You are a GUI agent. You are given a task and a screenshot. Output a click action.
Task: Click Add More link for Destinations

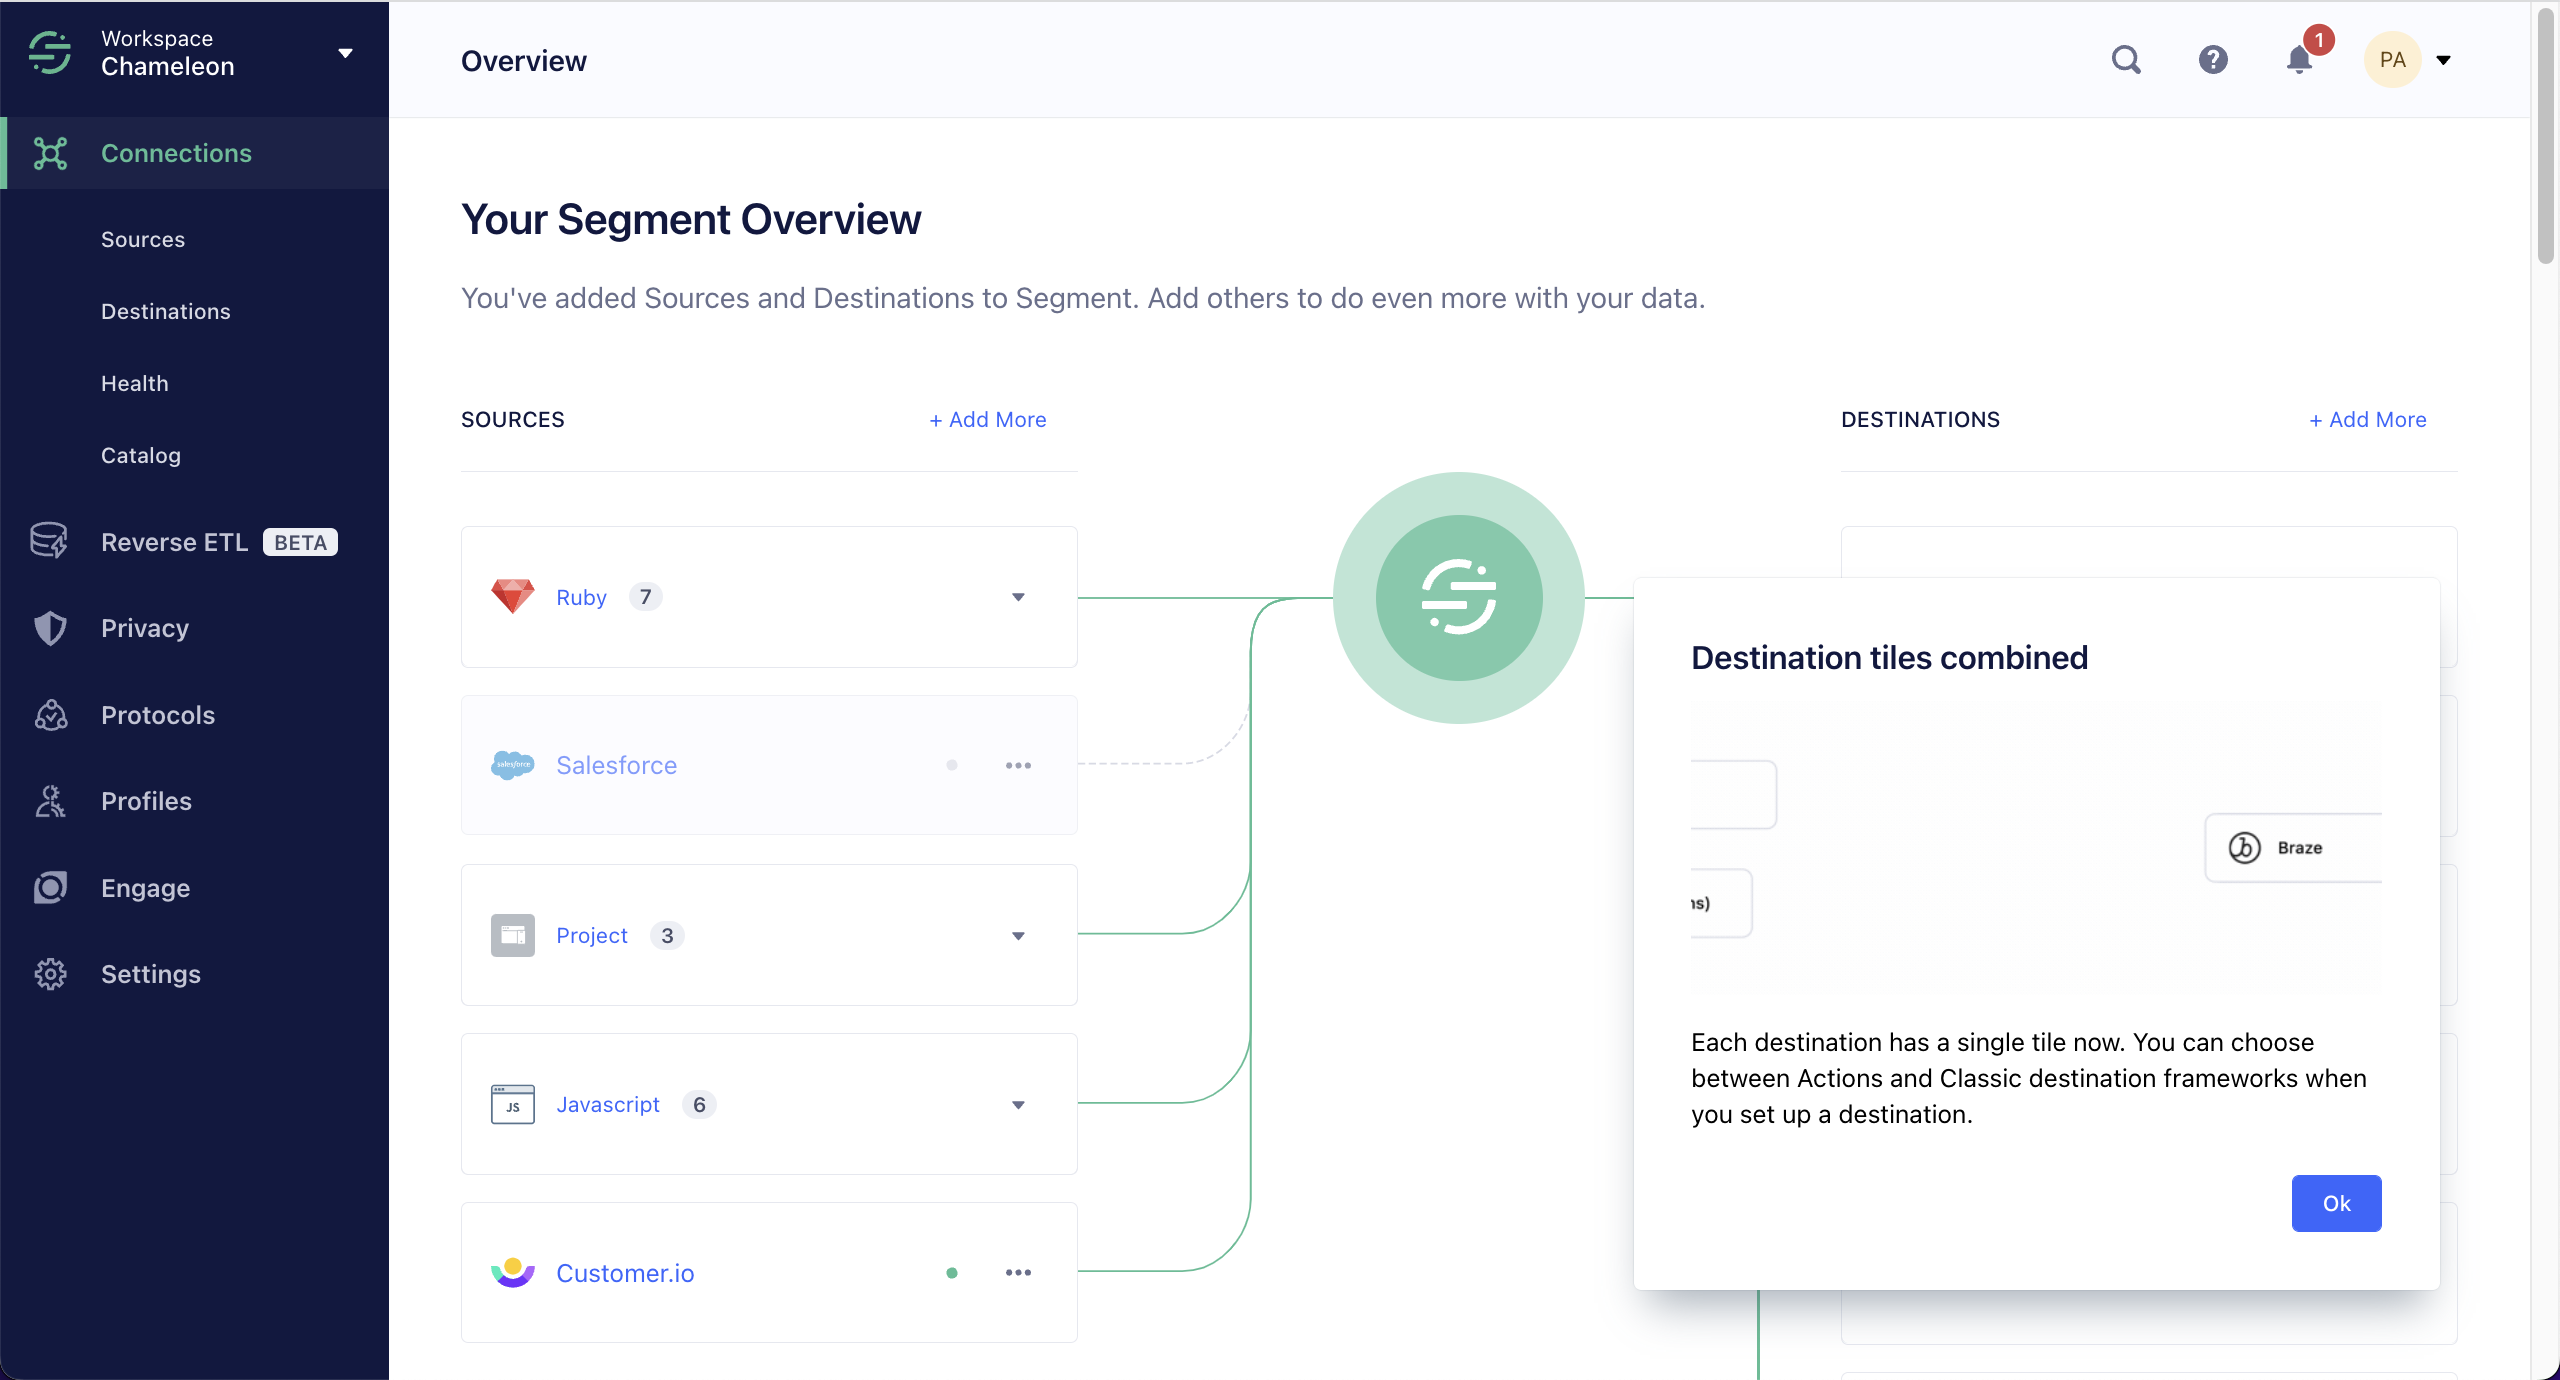click(x=2368, y=420)
